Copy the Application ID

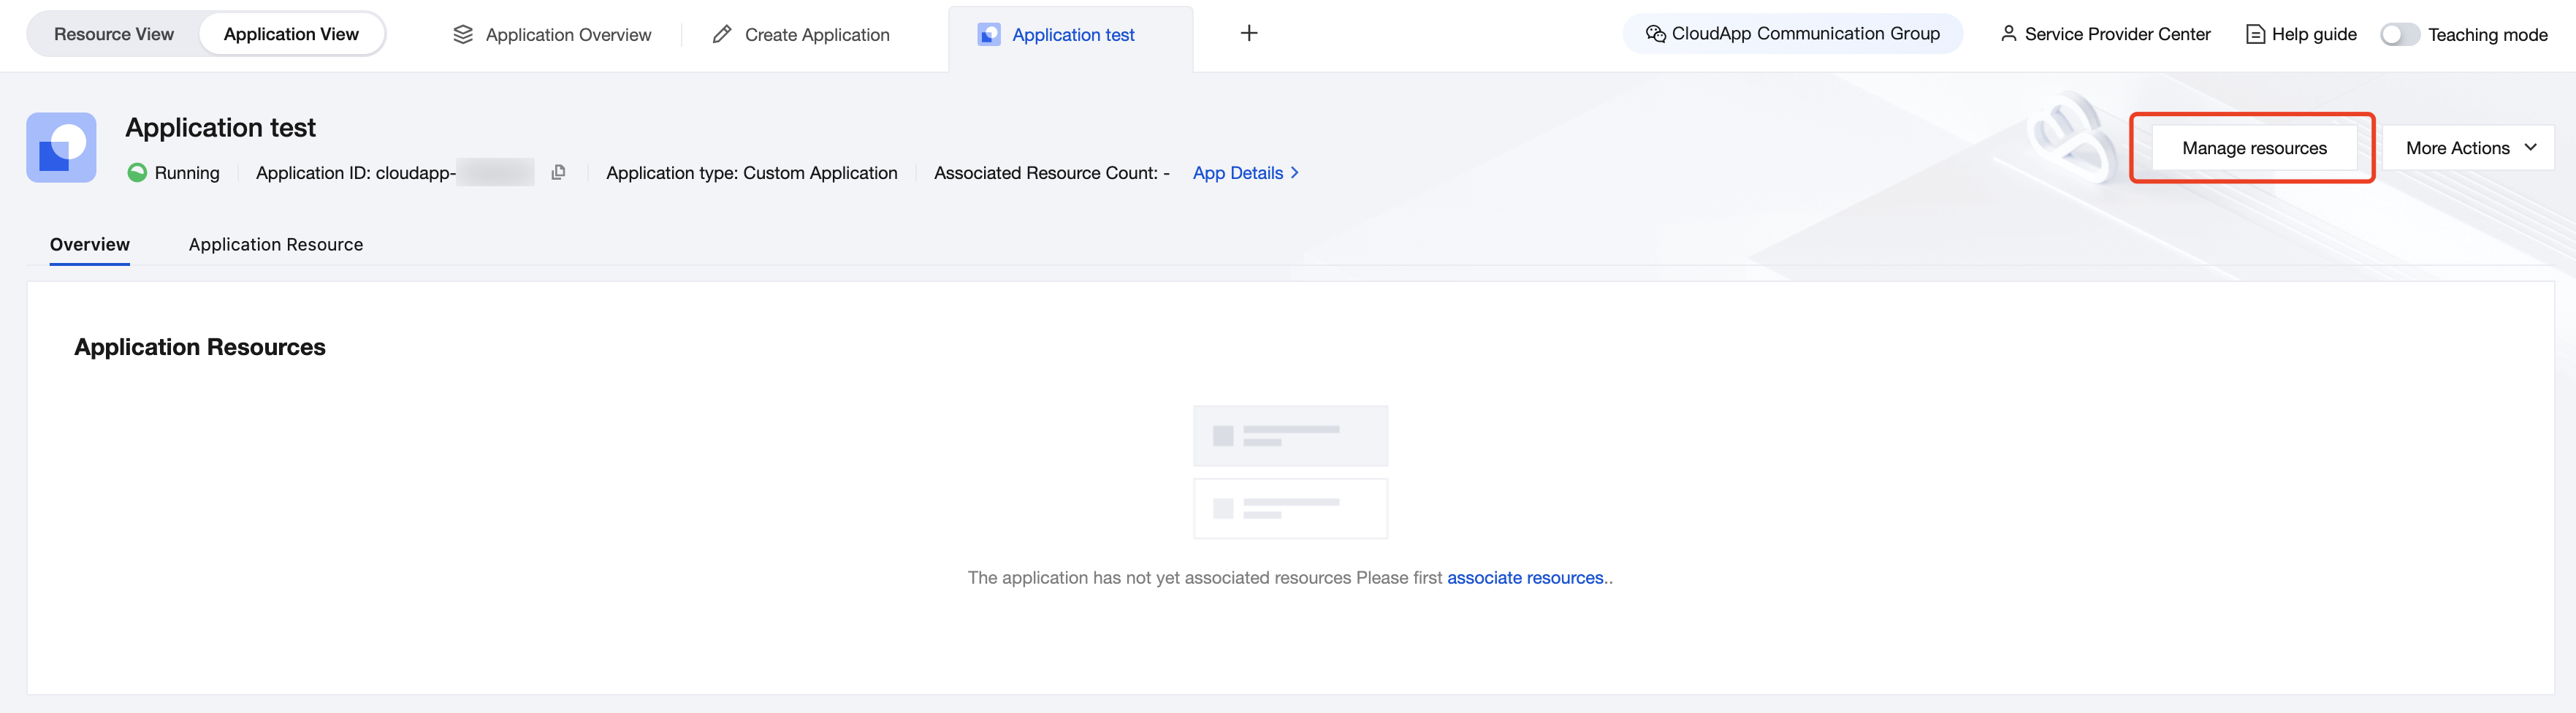[558, 172]
